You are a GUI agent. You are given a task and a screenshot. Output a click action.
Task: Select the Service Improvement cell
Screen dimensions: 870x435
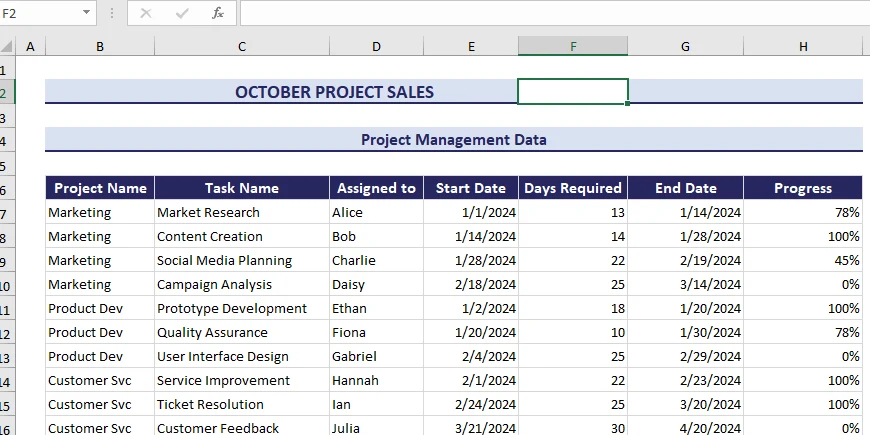(242, 380)
